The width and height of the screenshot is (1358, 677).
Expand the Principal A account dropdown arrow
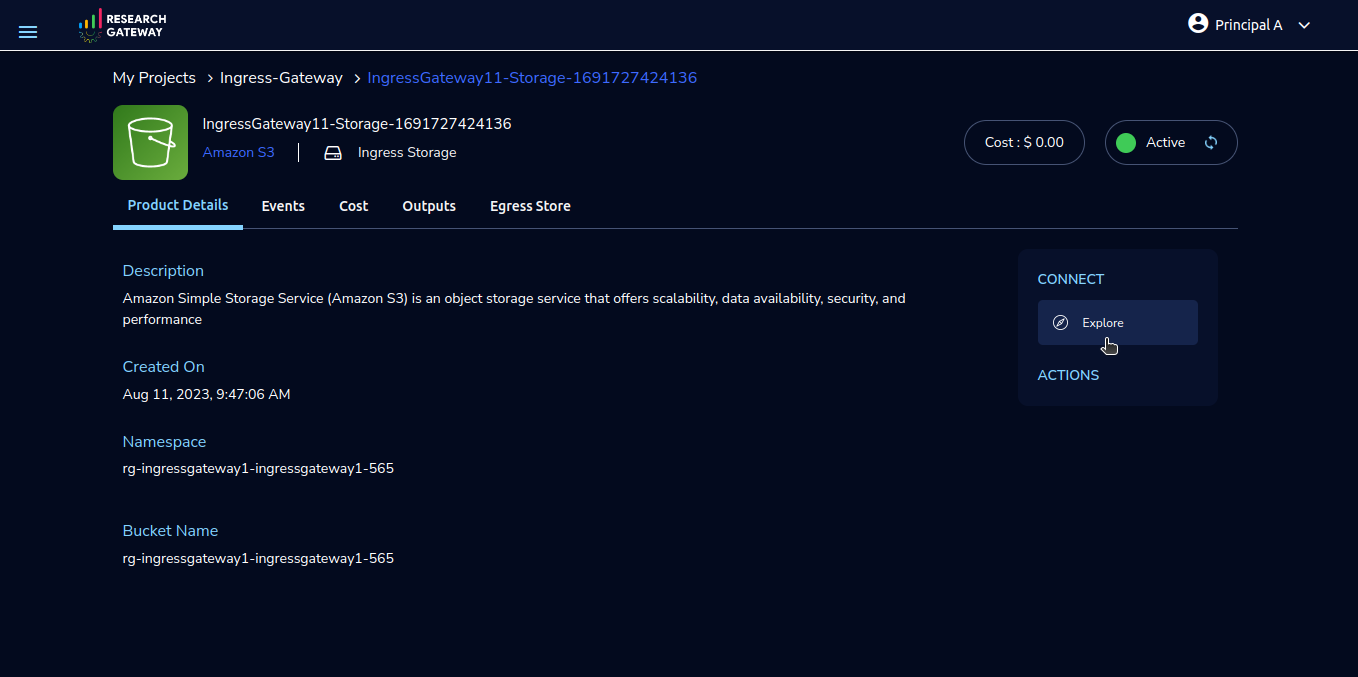[x=1304, y=26]
